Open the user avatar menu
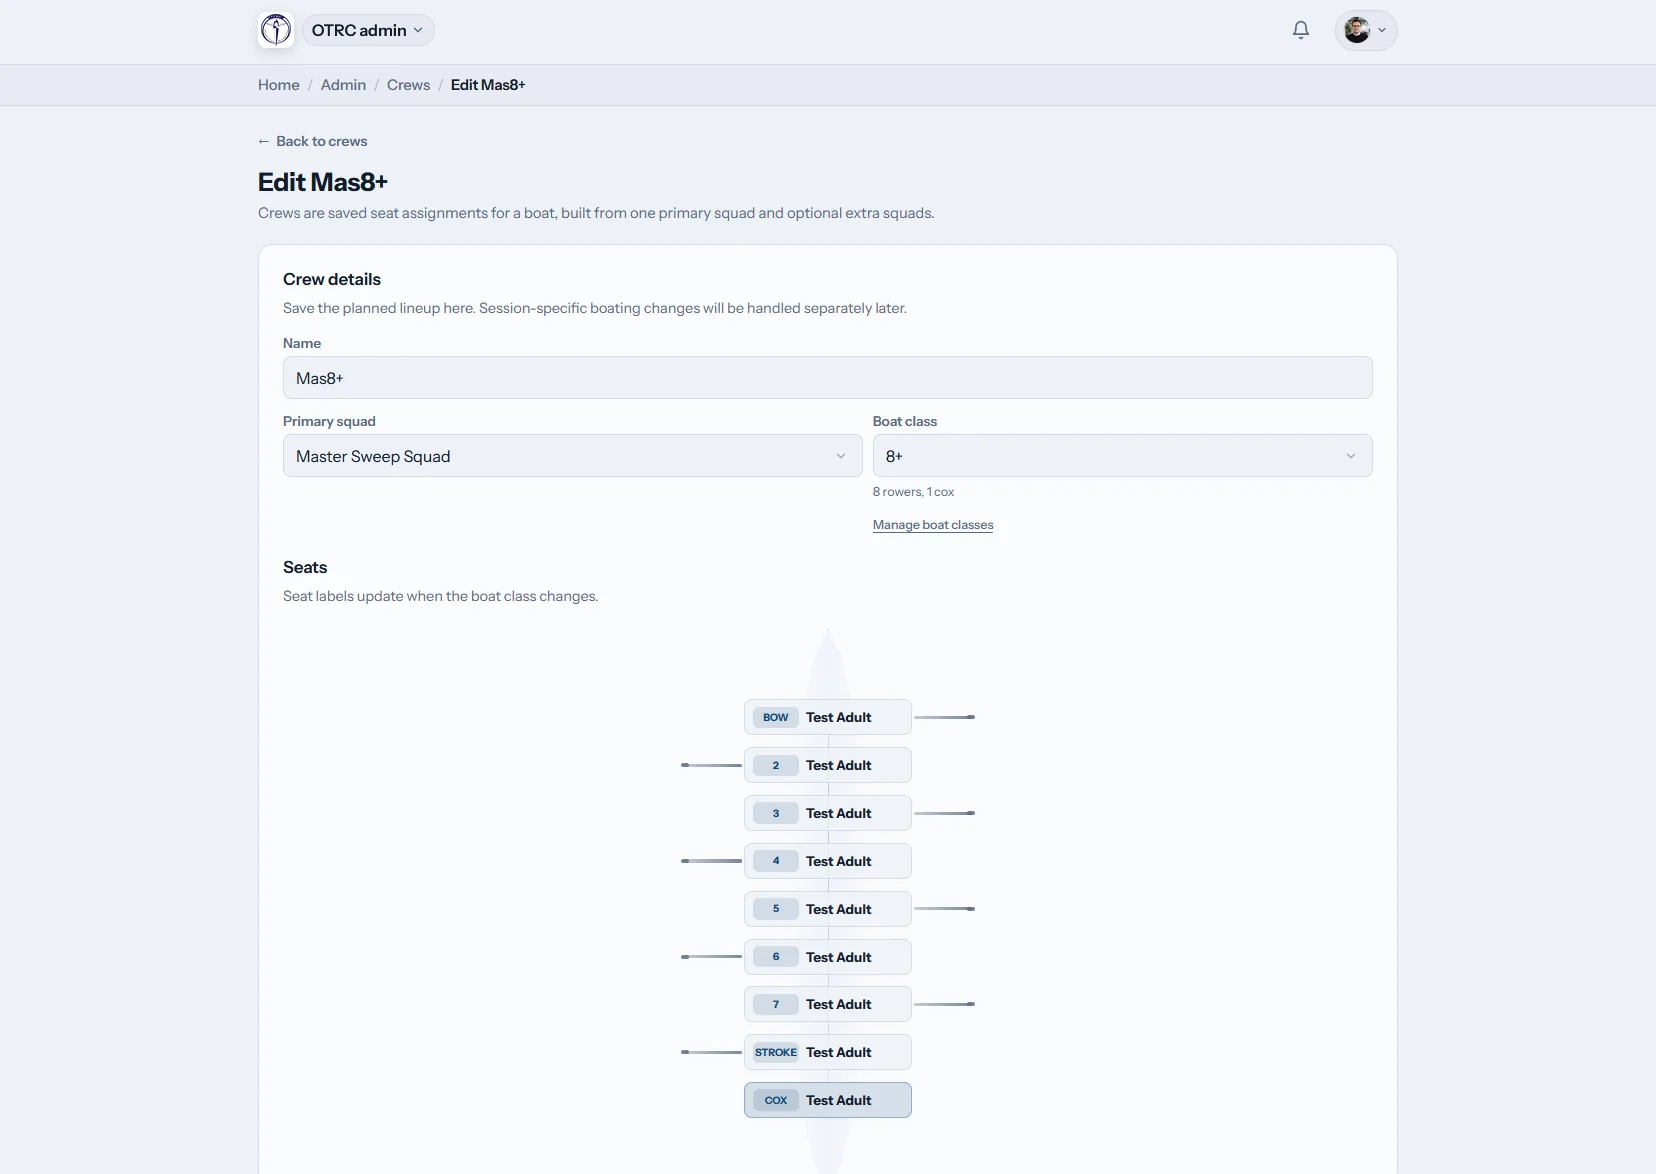 click(1366, 30)
